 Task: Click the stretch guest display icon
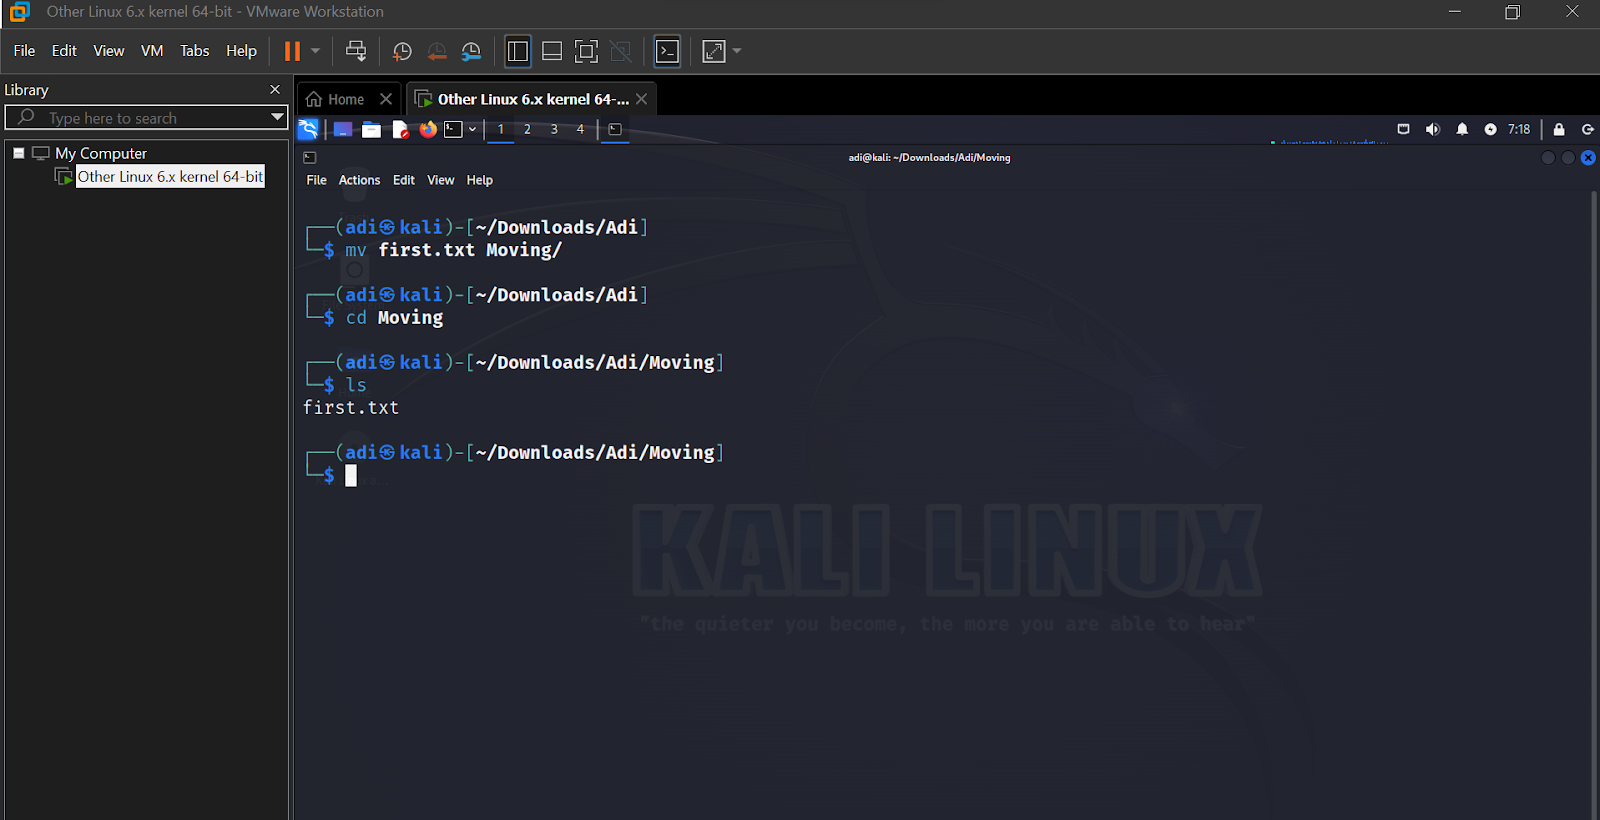[714, 51]
